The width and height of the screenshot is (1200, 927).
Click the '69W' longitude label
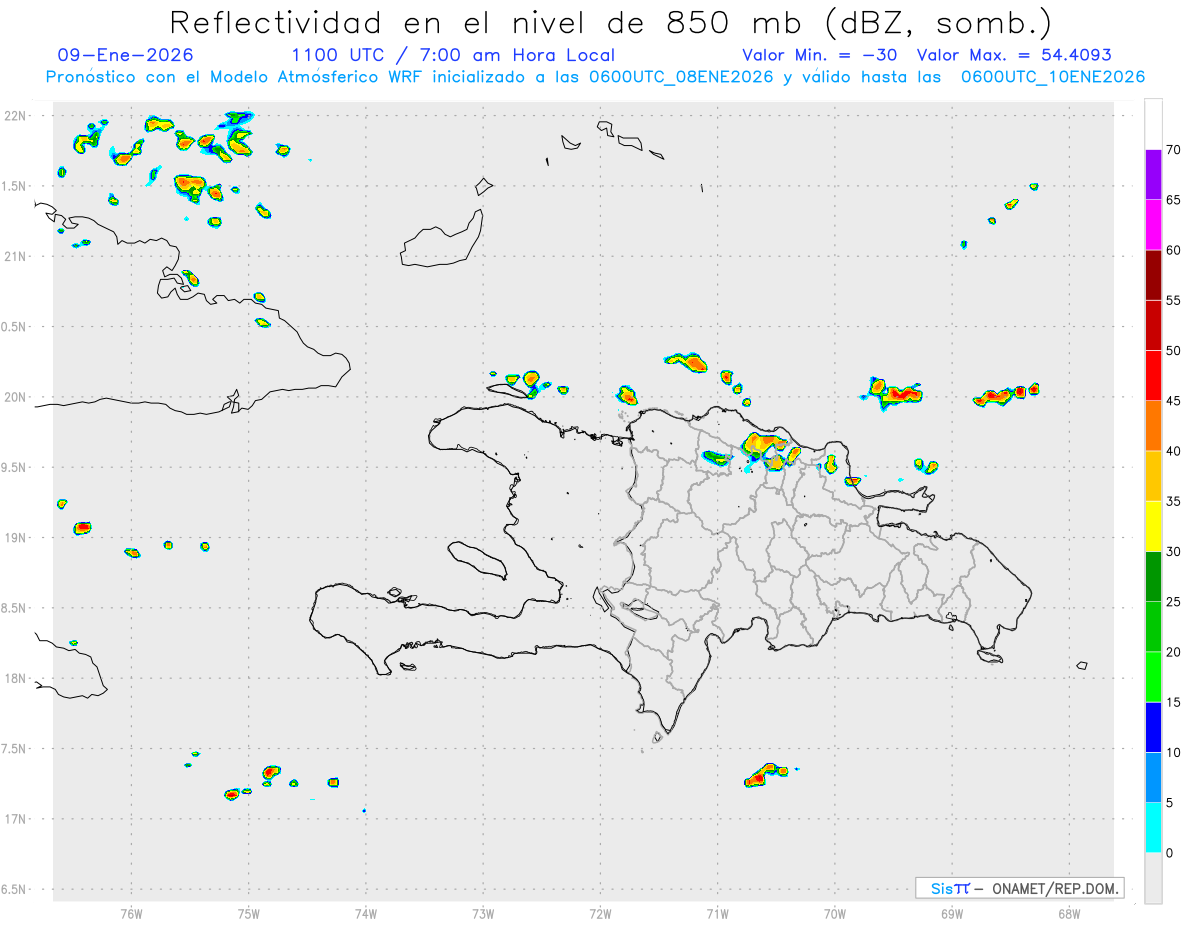coord(952,913)
